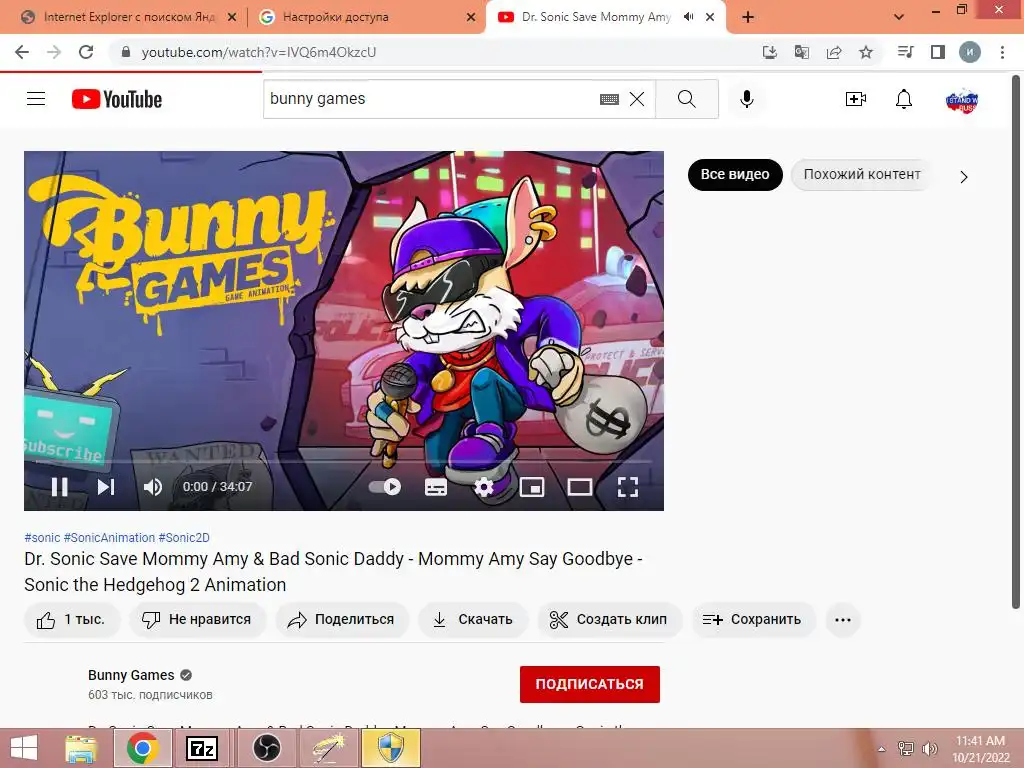Click the Поделиться share button
Screen dimensions: 1024x768
(x=342, y=620)
